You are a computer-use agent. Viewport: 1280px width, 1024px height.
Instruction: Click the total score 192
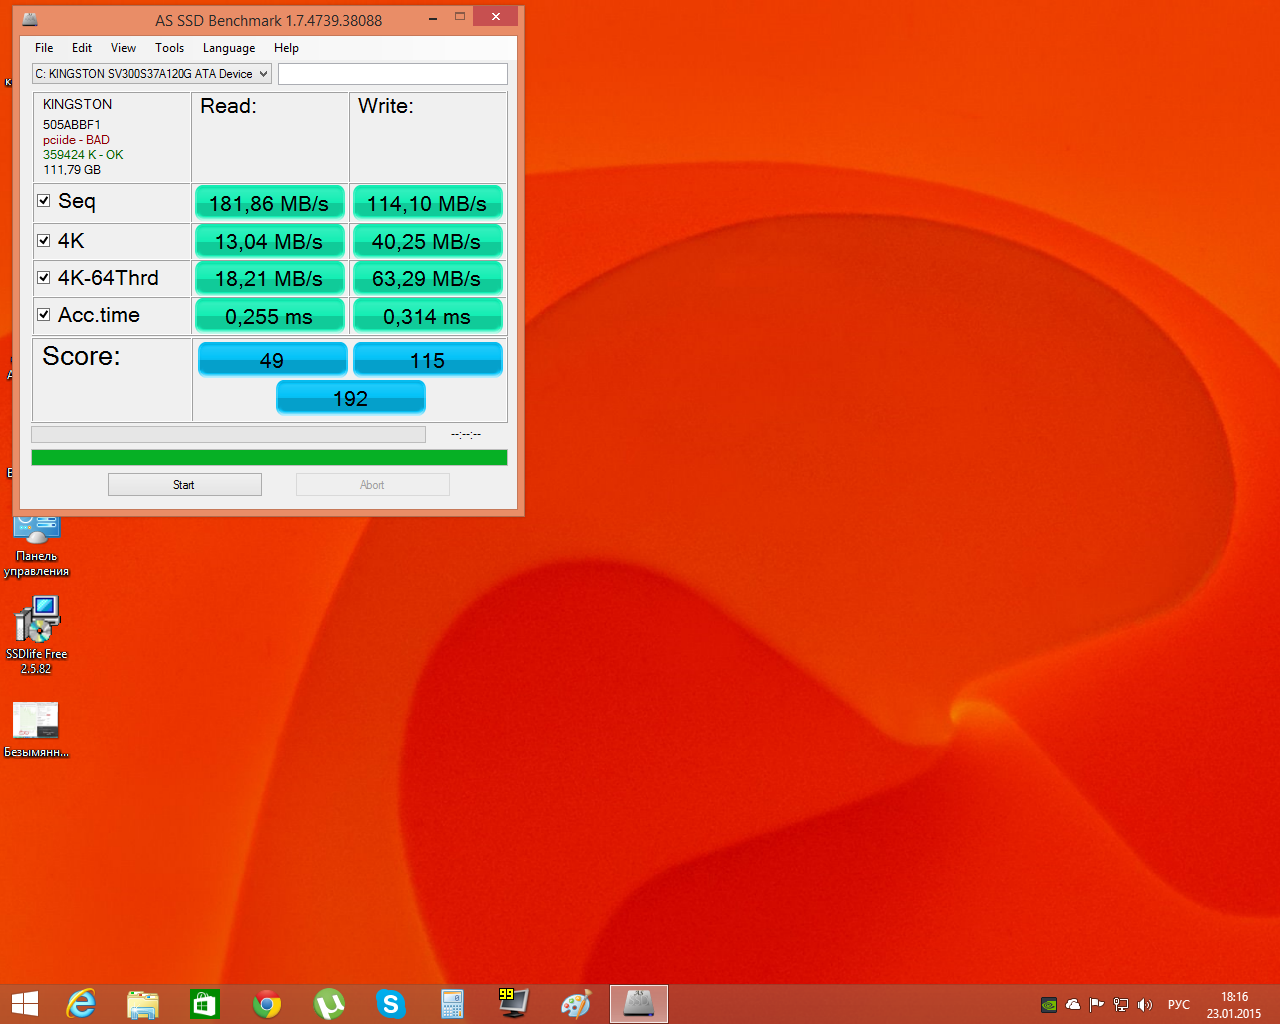351,398
